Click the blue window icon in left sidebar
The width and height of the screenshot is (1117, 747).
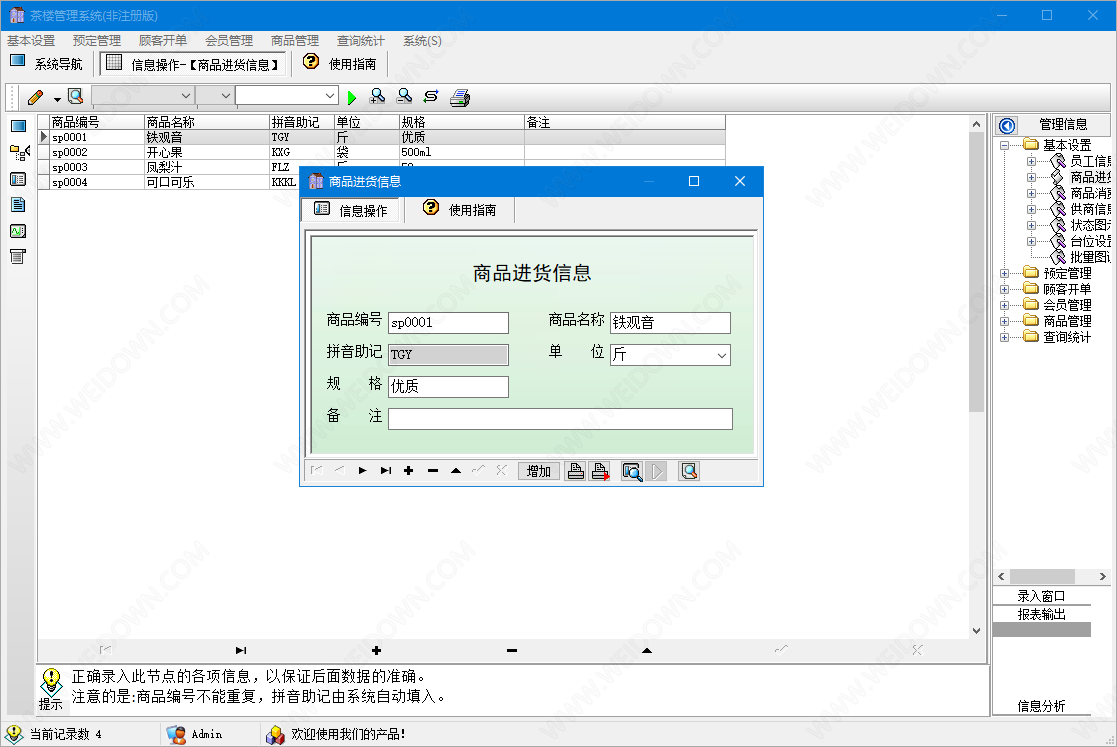pos(19,127)
